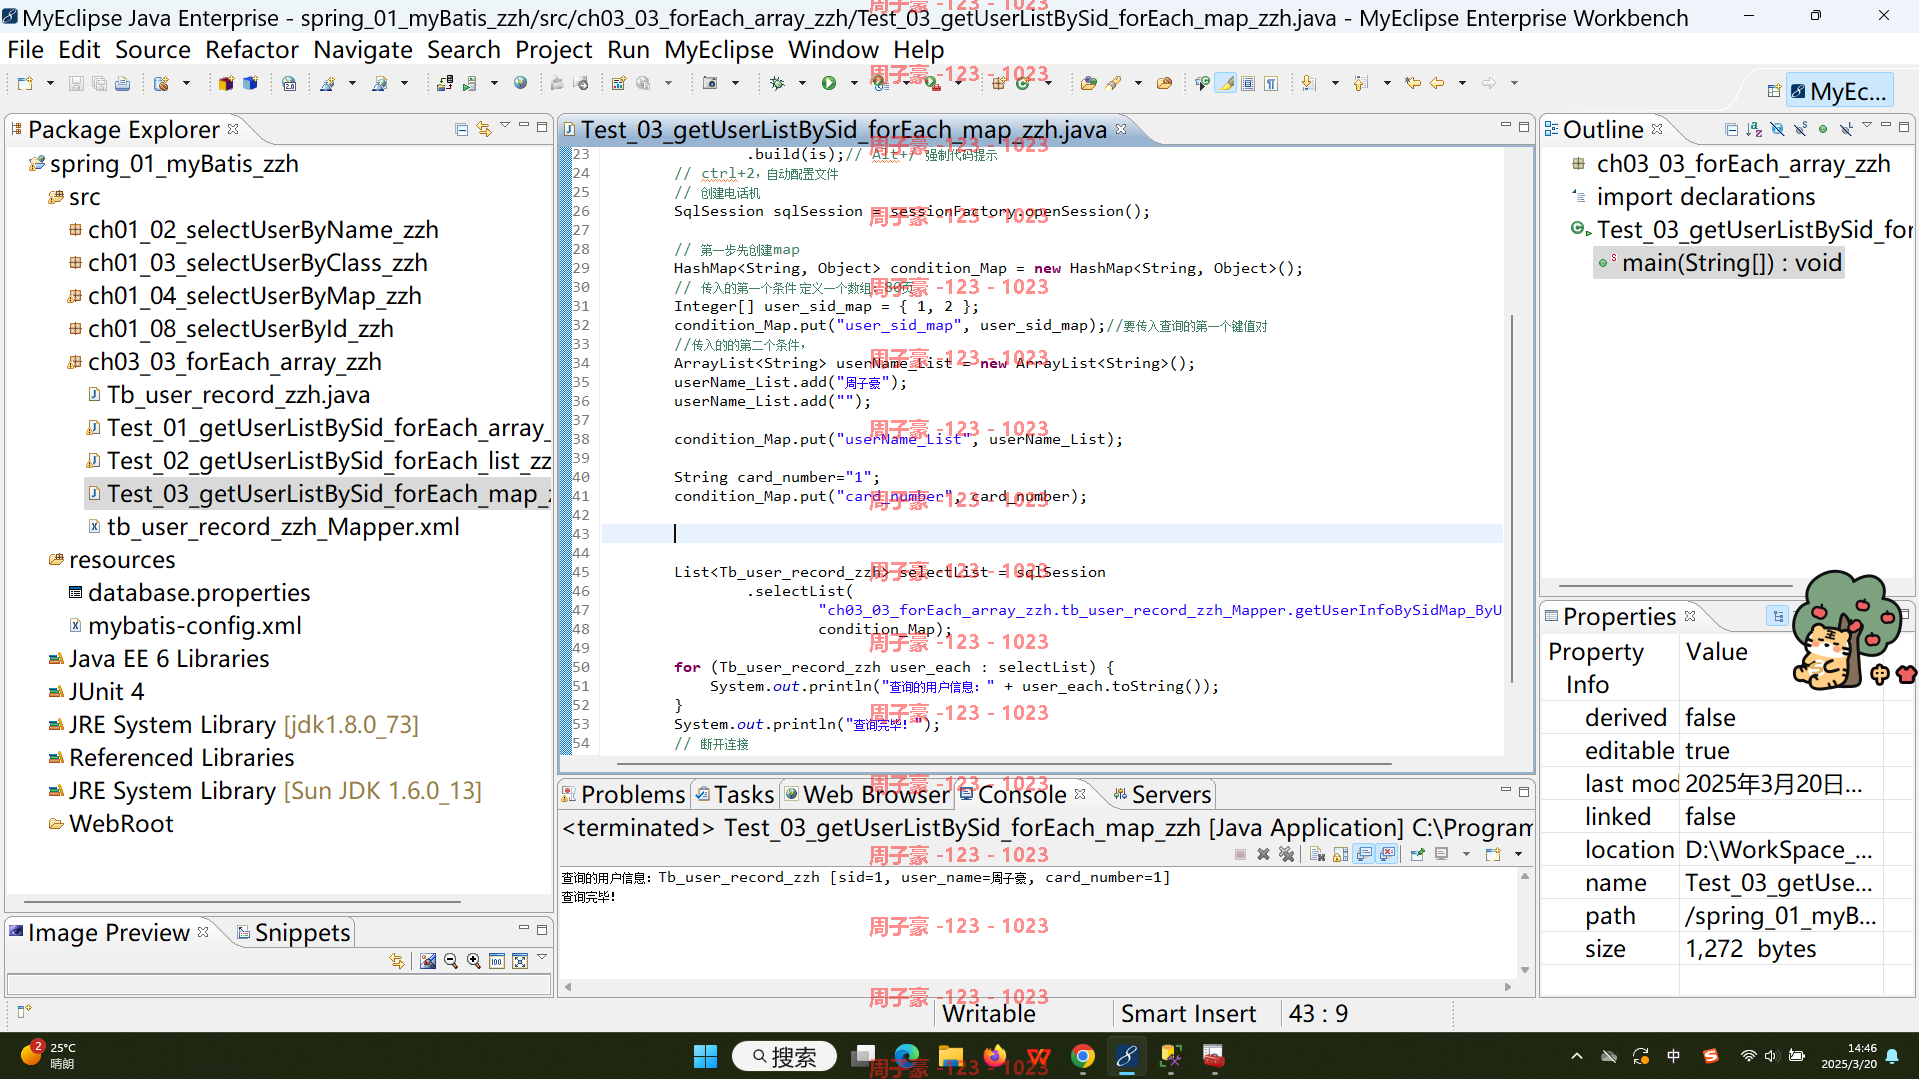The width and height of the screenshot is (1919, 1079).
Task: Close the Test_03 editor tab
Action: 1121,129
